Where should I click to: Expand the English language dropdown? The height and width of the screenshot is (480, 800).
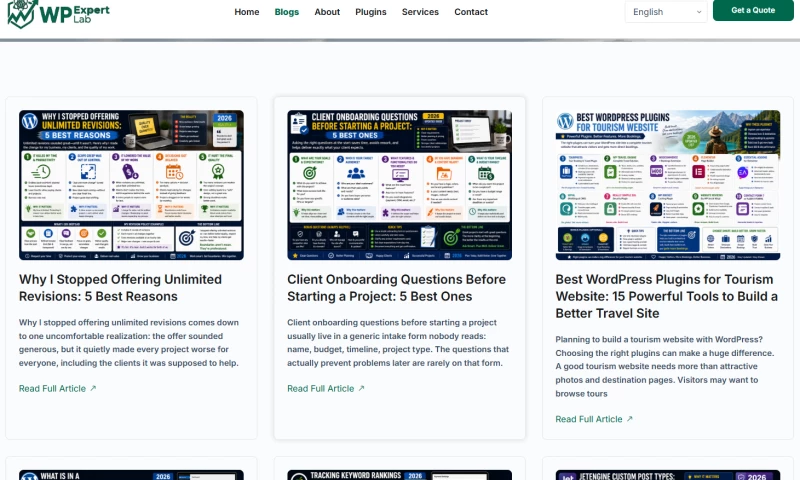666,12
